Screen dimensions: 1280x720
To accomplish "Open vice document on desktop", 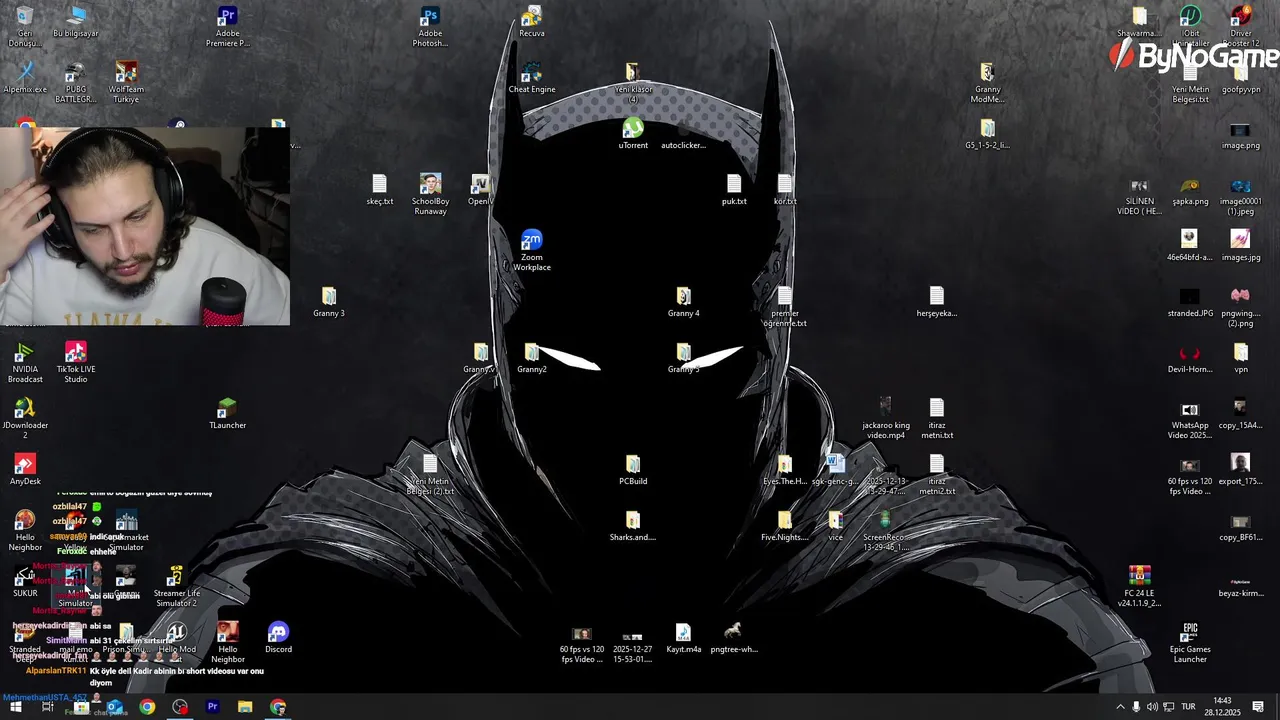I will click(835, 526).
